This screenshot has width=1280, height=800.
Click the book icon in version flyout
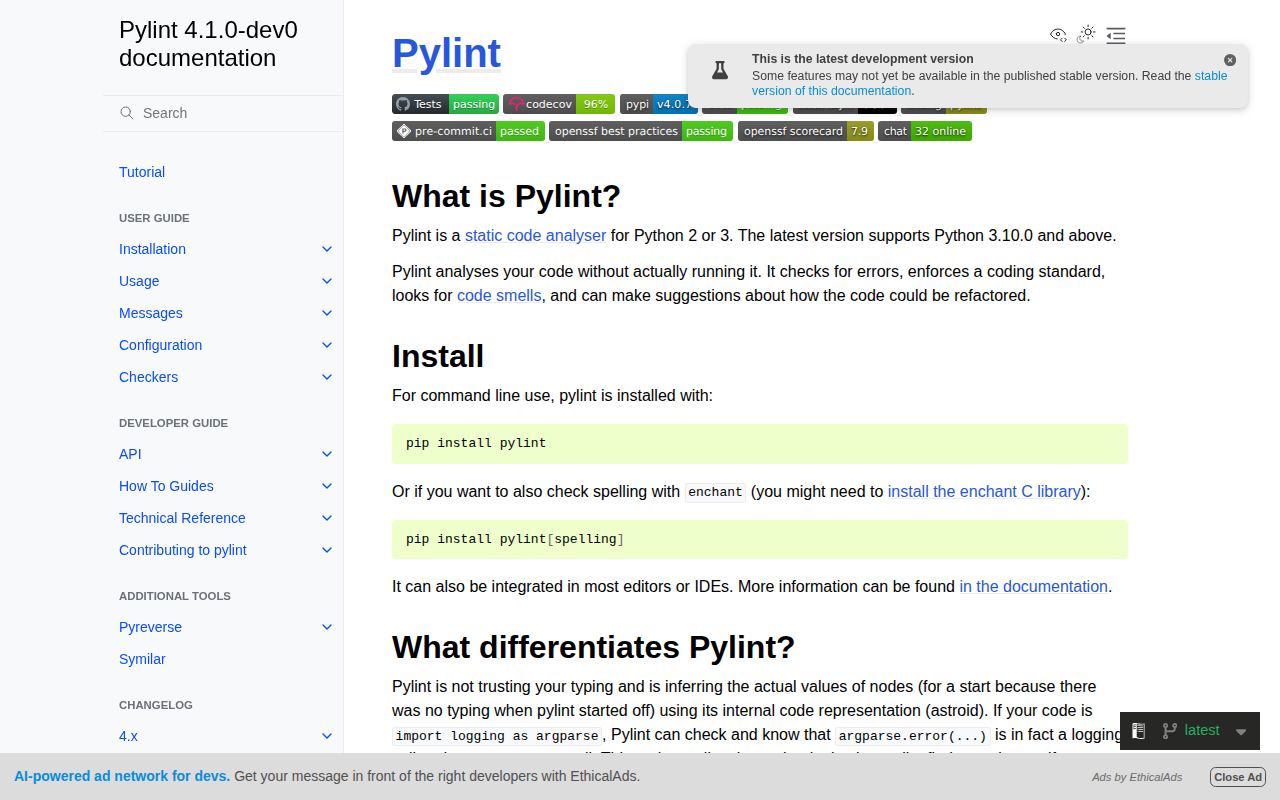pos(1138,731)
